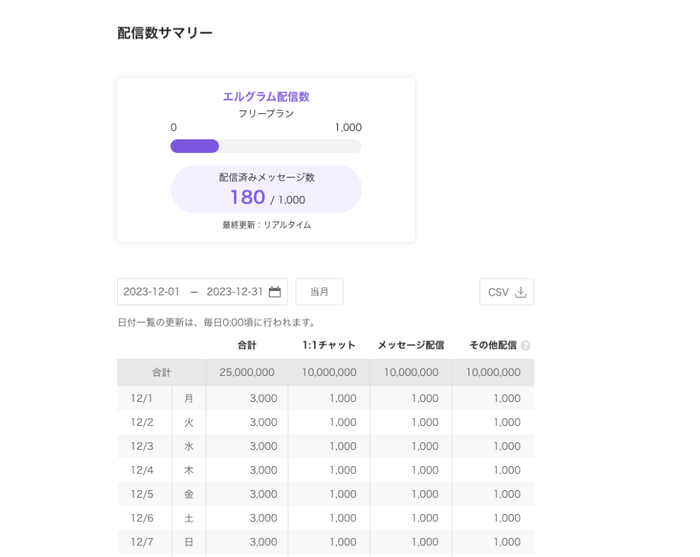Click help icon next to その他配信
This screenshot has width=700, height=557.
(526, 346)
